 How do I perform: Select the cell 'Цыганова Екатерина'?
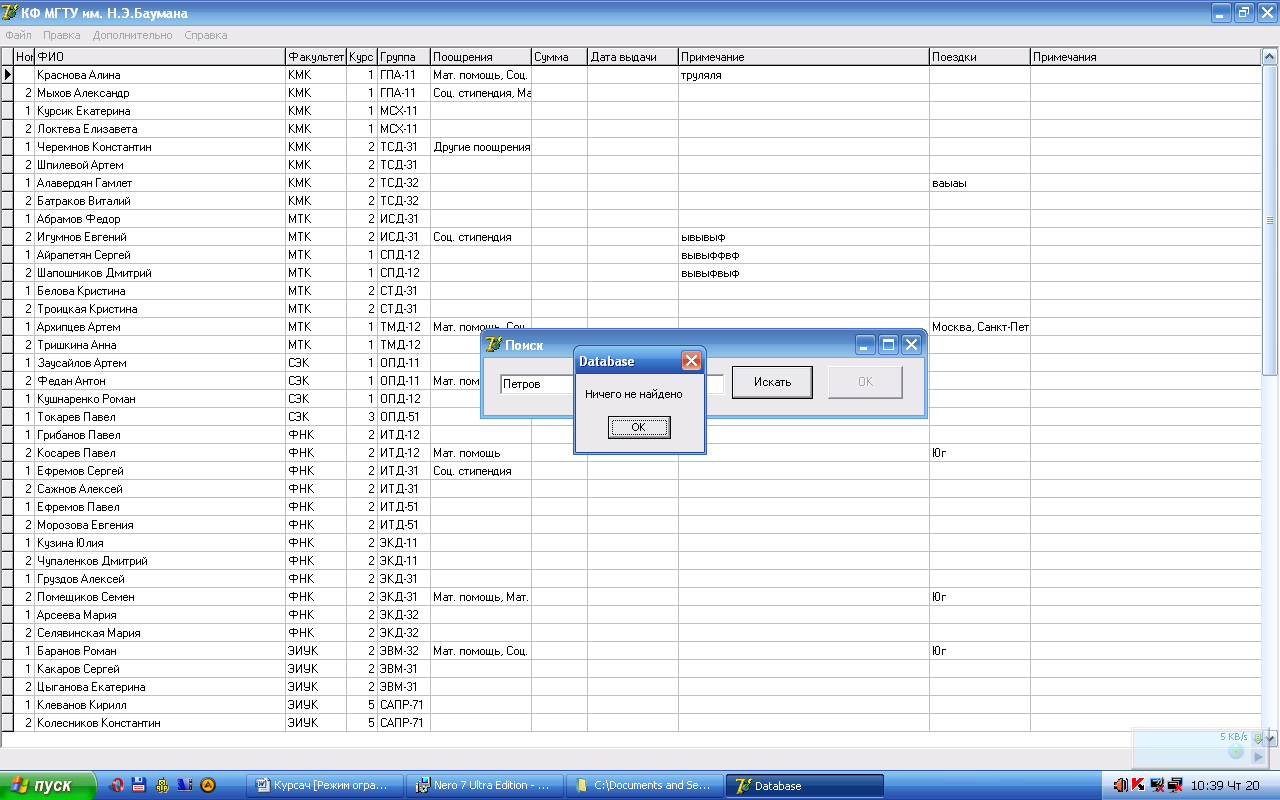pos(160,687)
